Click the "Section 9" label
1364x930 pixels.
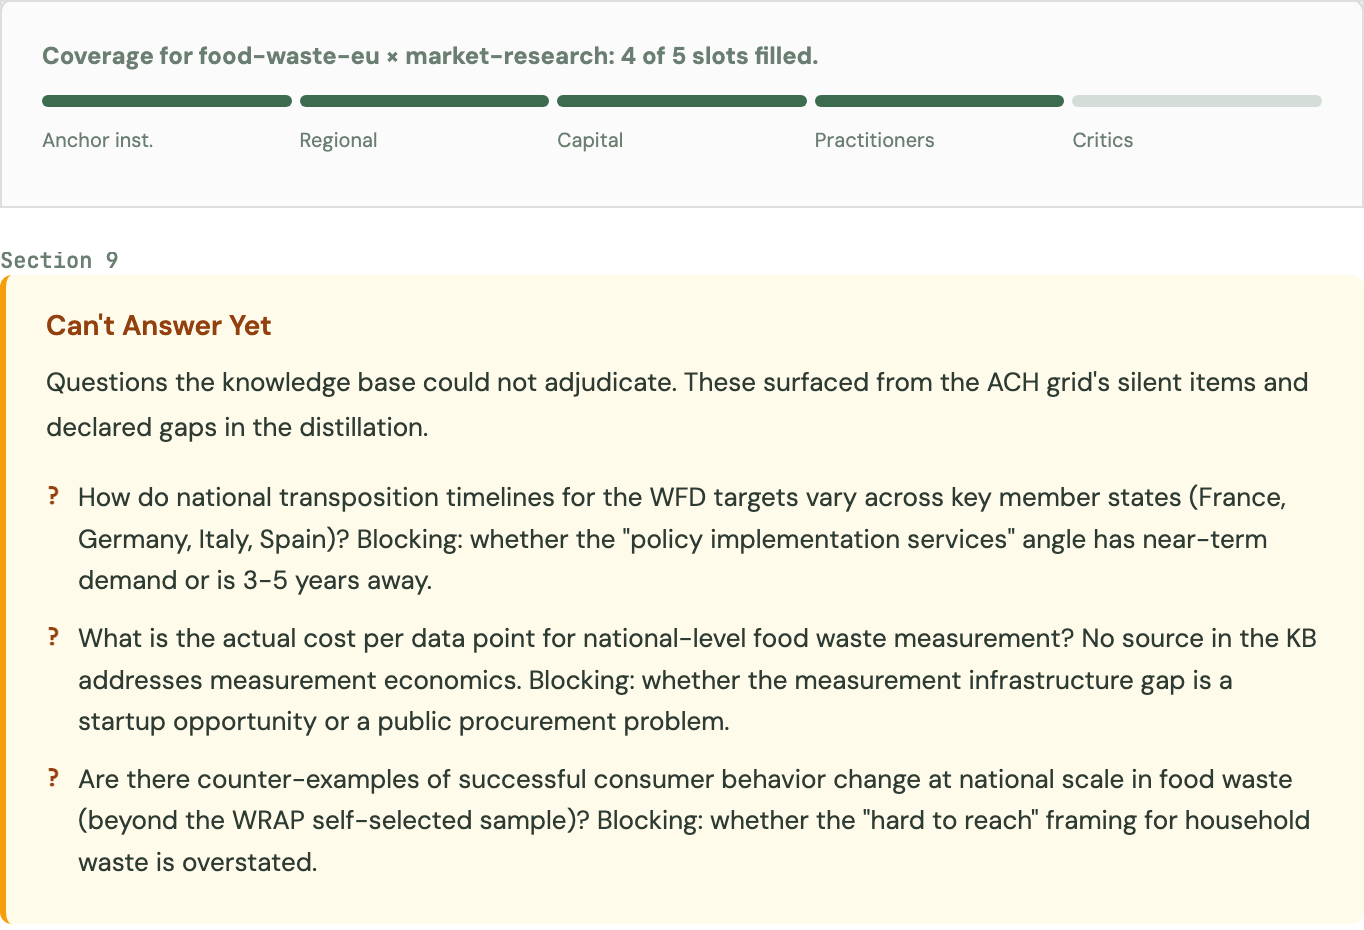[x=59, y=261]
